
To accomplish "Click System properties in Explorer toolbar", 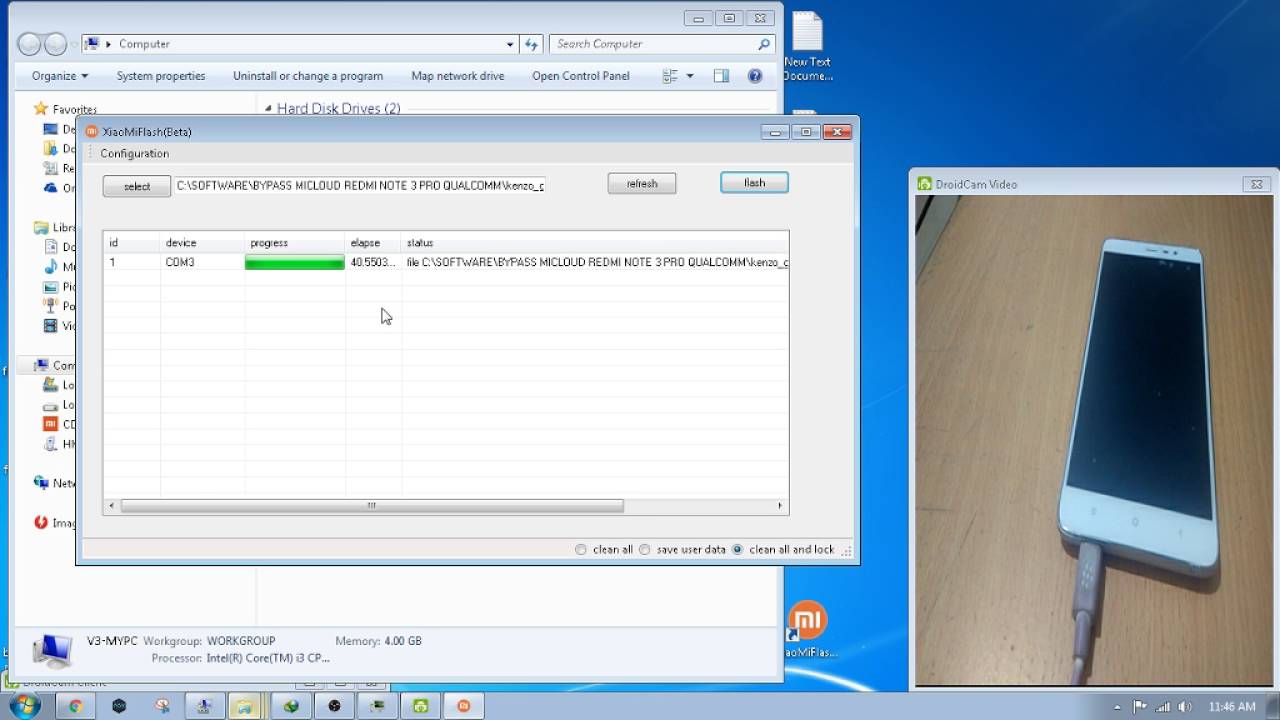I will tap(161, 76).
